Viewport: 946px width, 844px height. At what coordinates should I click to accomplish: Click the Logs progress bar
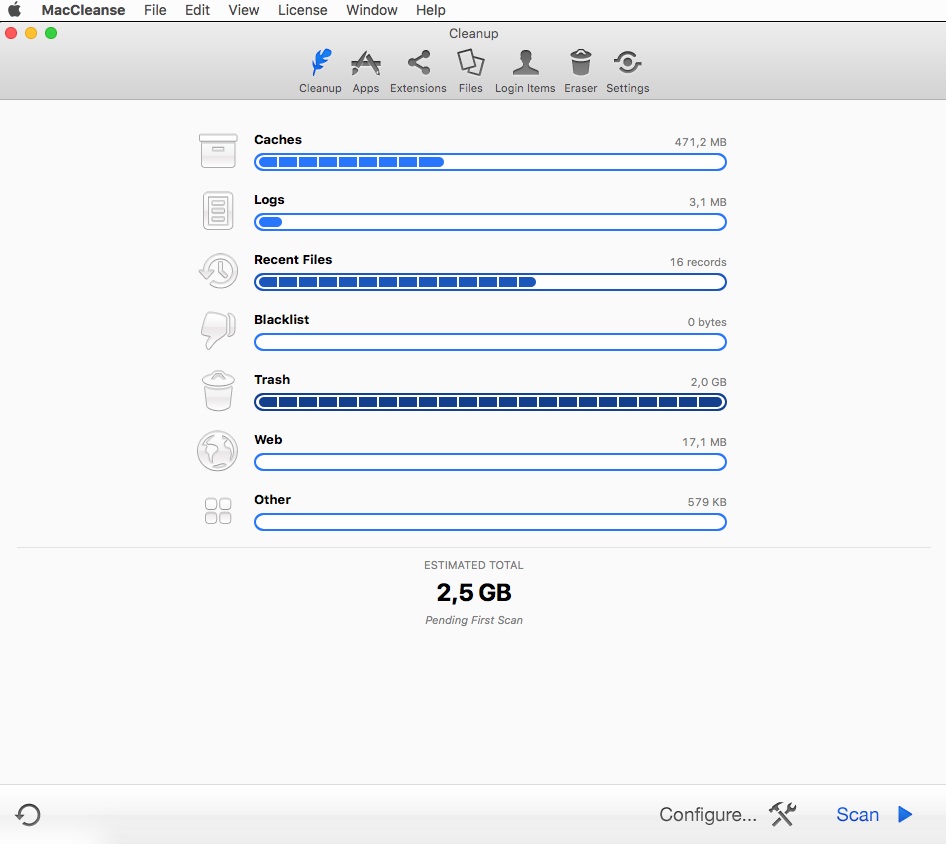click(x=490, y=222)
